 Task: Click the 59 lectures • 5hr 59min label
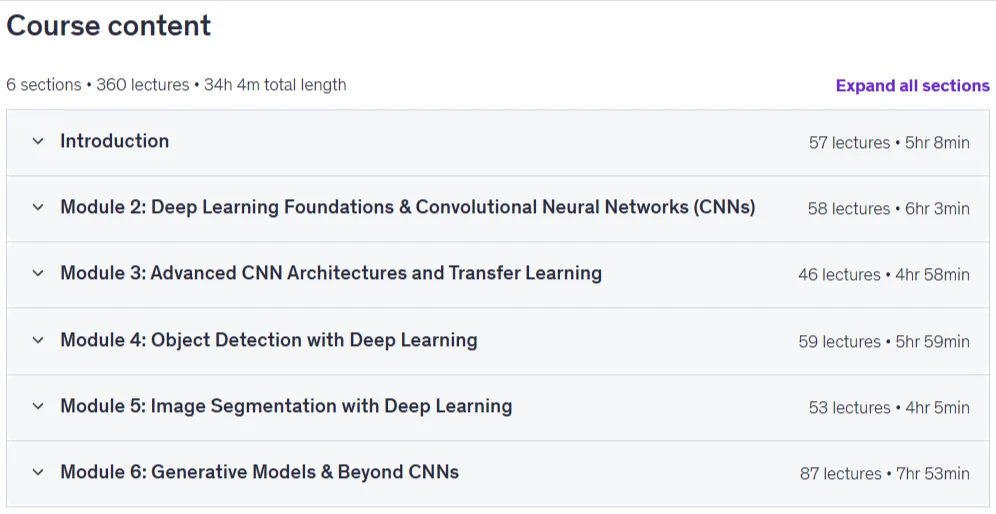point(884,341)
